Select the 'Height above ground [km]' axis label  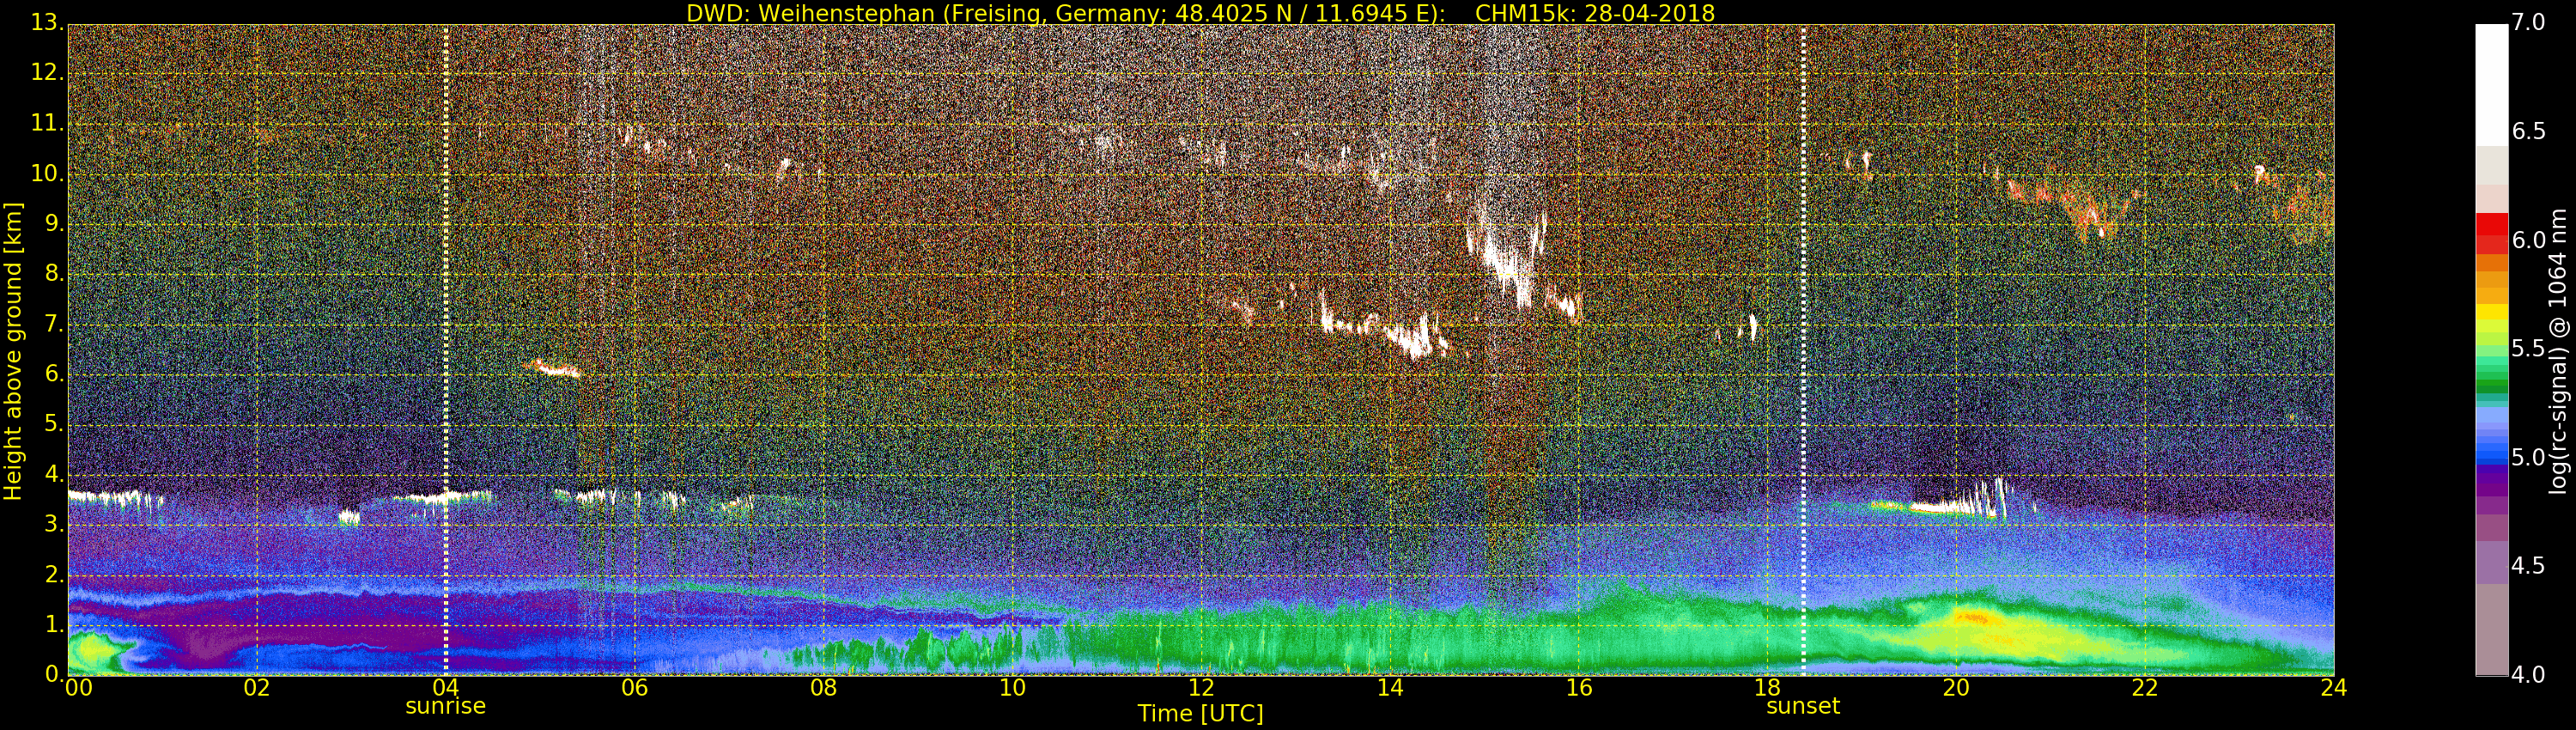13,350
